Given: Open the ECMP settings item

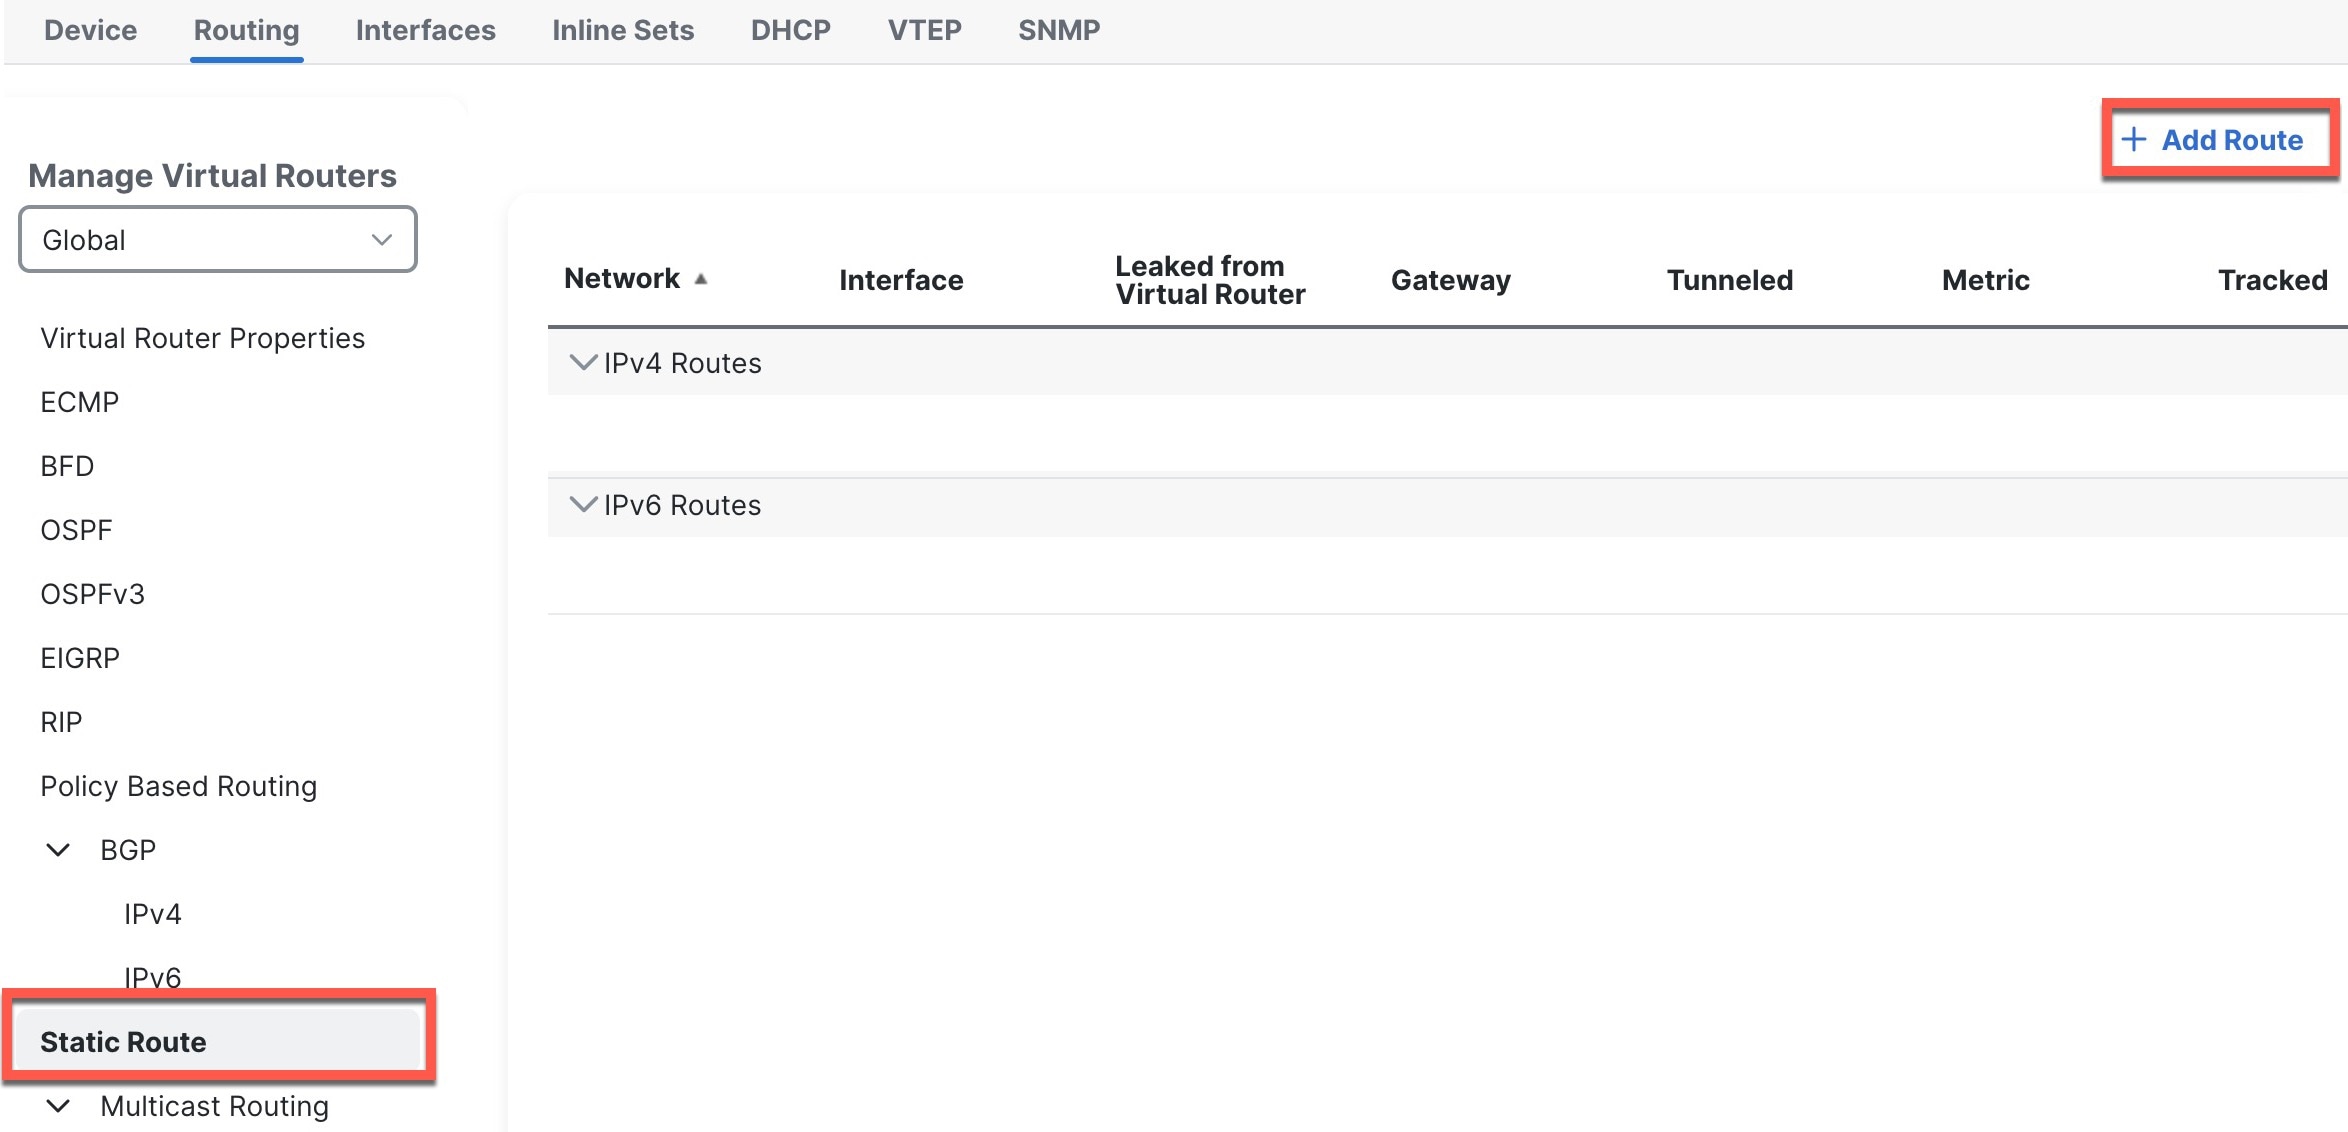Looking at the screenshot, I should point(79,402).
